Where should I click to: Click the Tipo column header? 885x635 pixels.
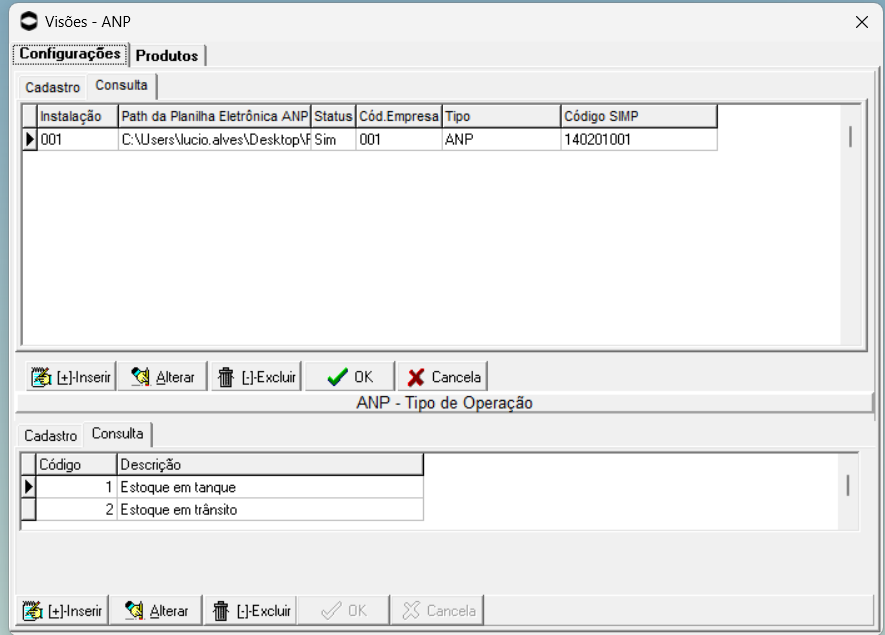click(501, 116)
